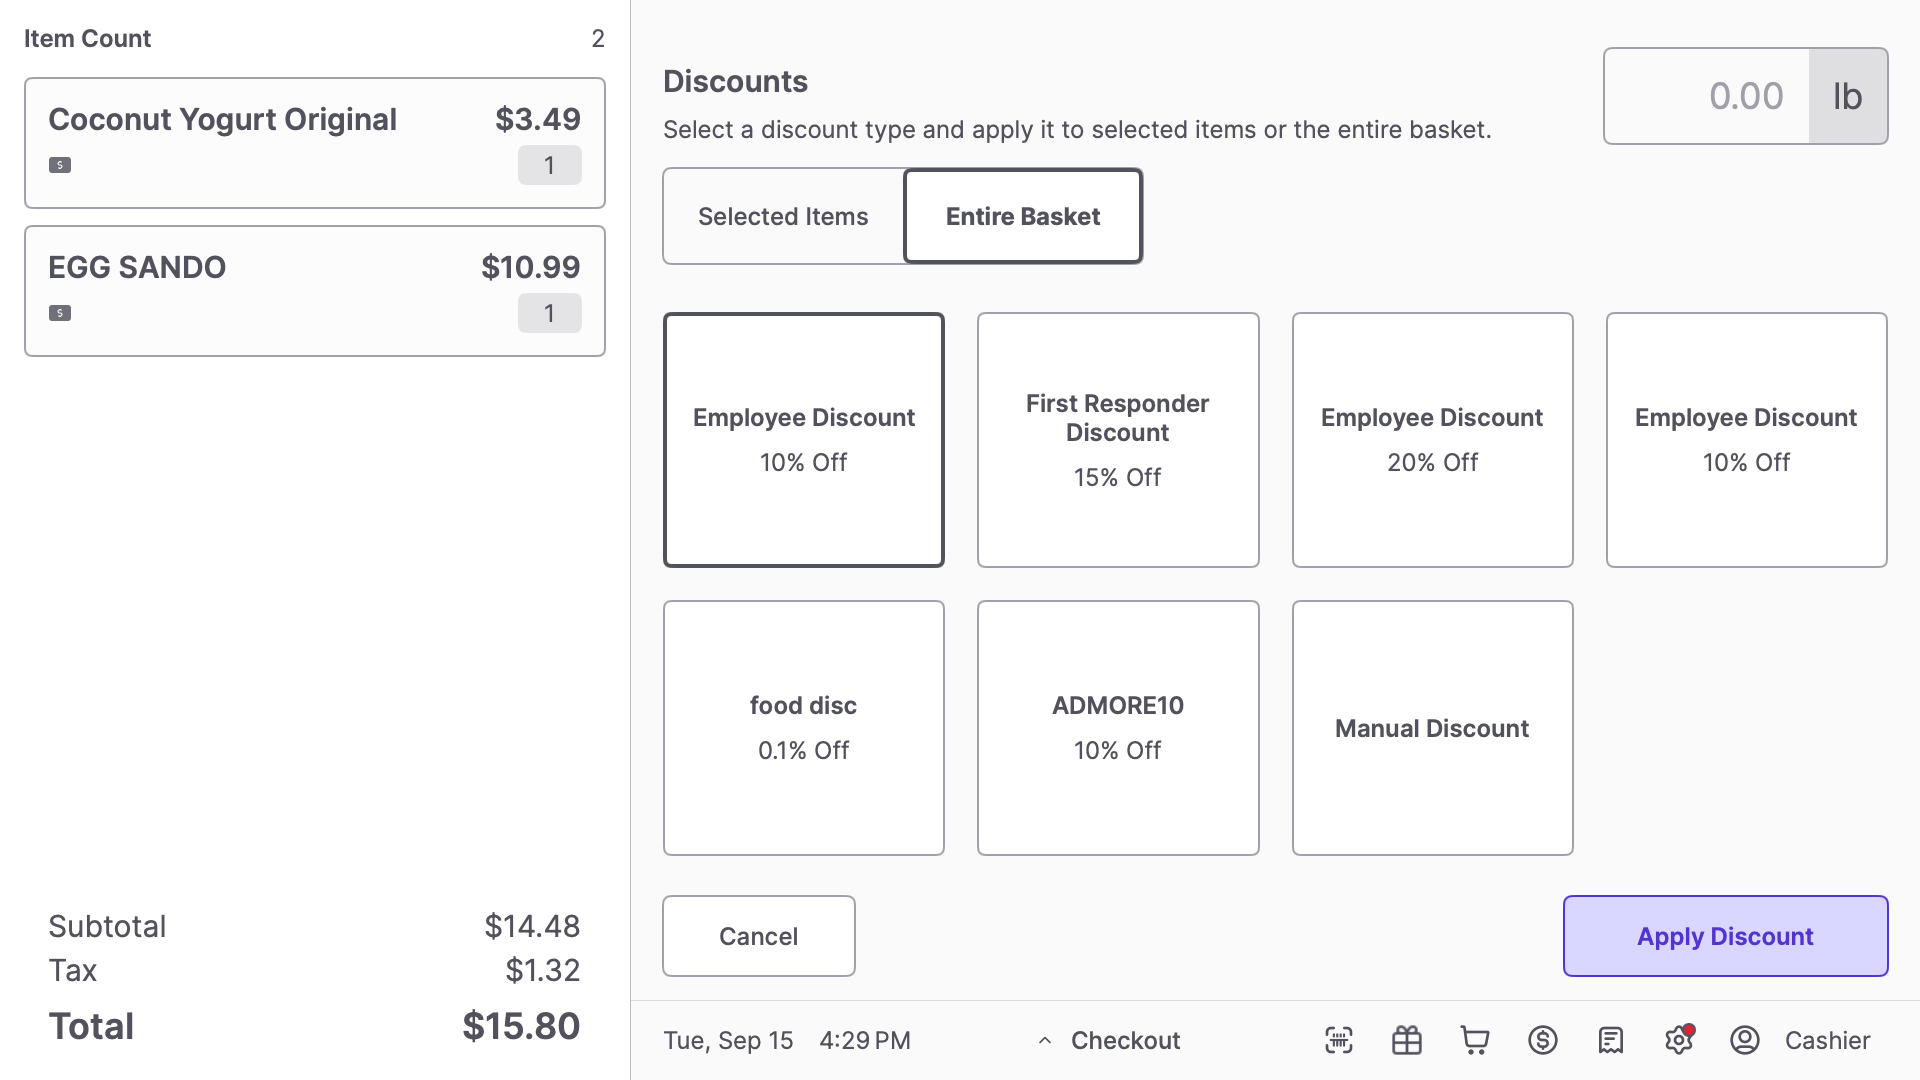Select the EGG SANDO basket item

click(x=315, y=291)
